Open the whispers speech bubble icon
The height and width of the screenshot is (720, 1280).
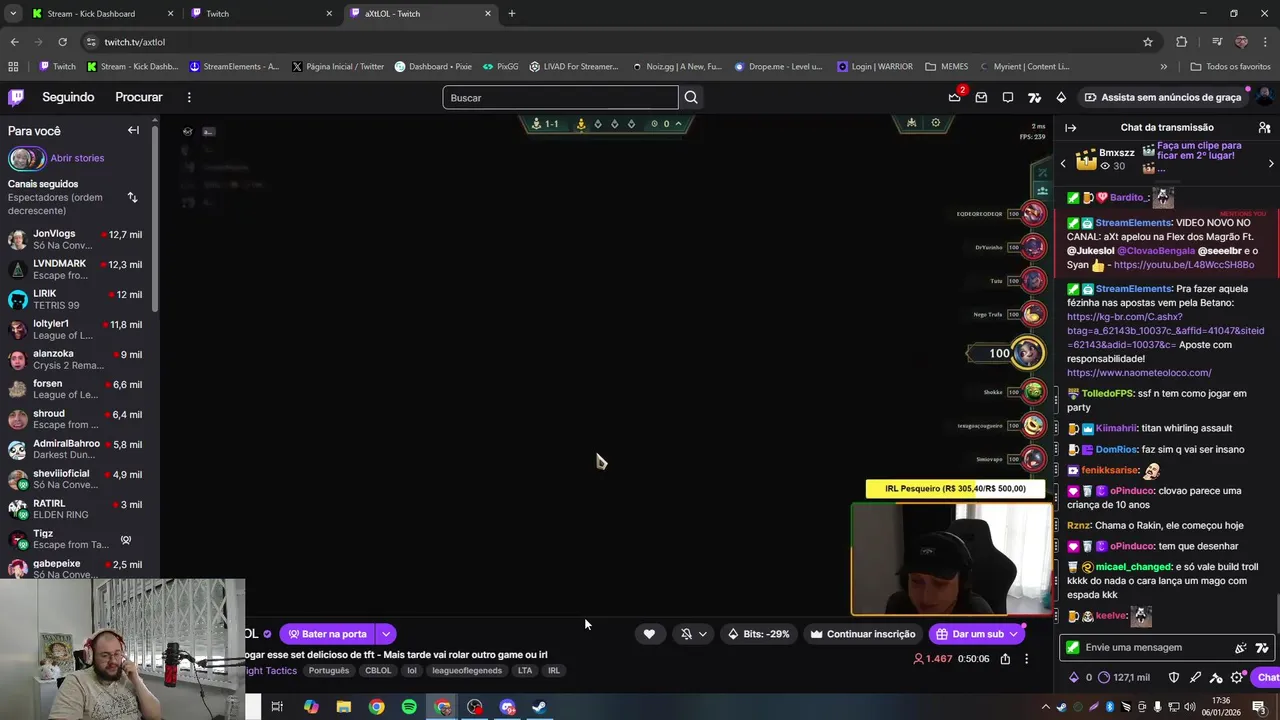click(x=1008, y=97)
